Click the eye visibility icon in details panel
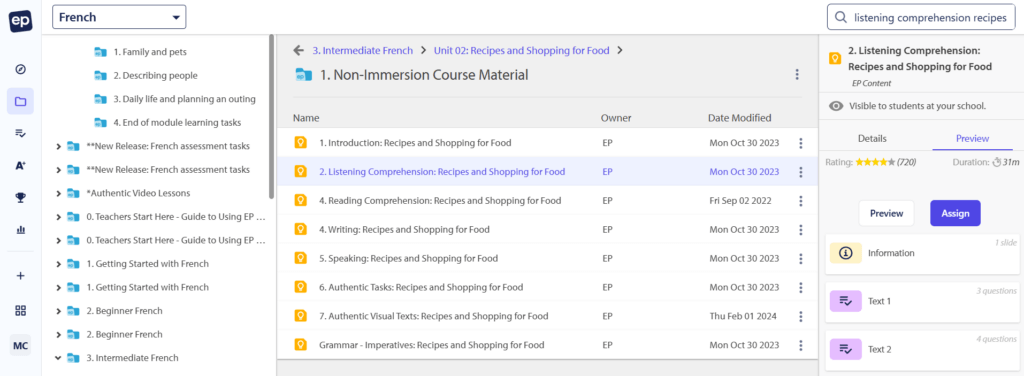This screenshot has width=1024, height=376. [836, 106]
